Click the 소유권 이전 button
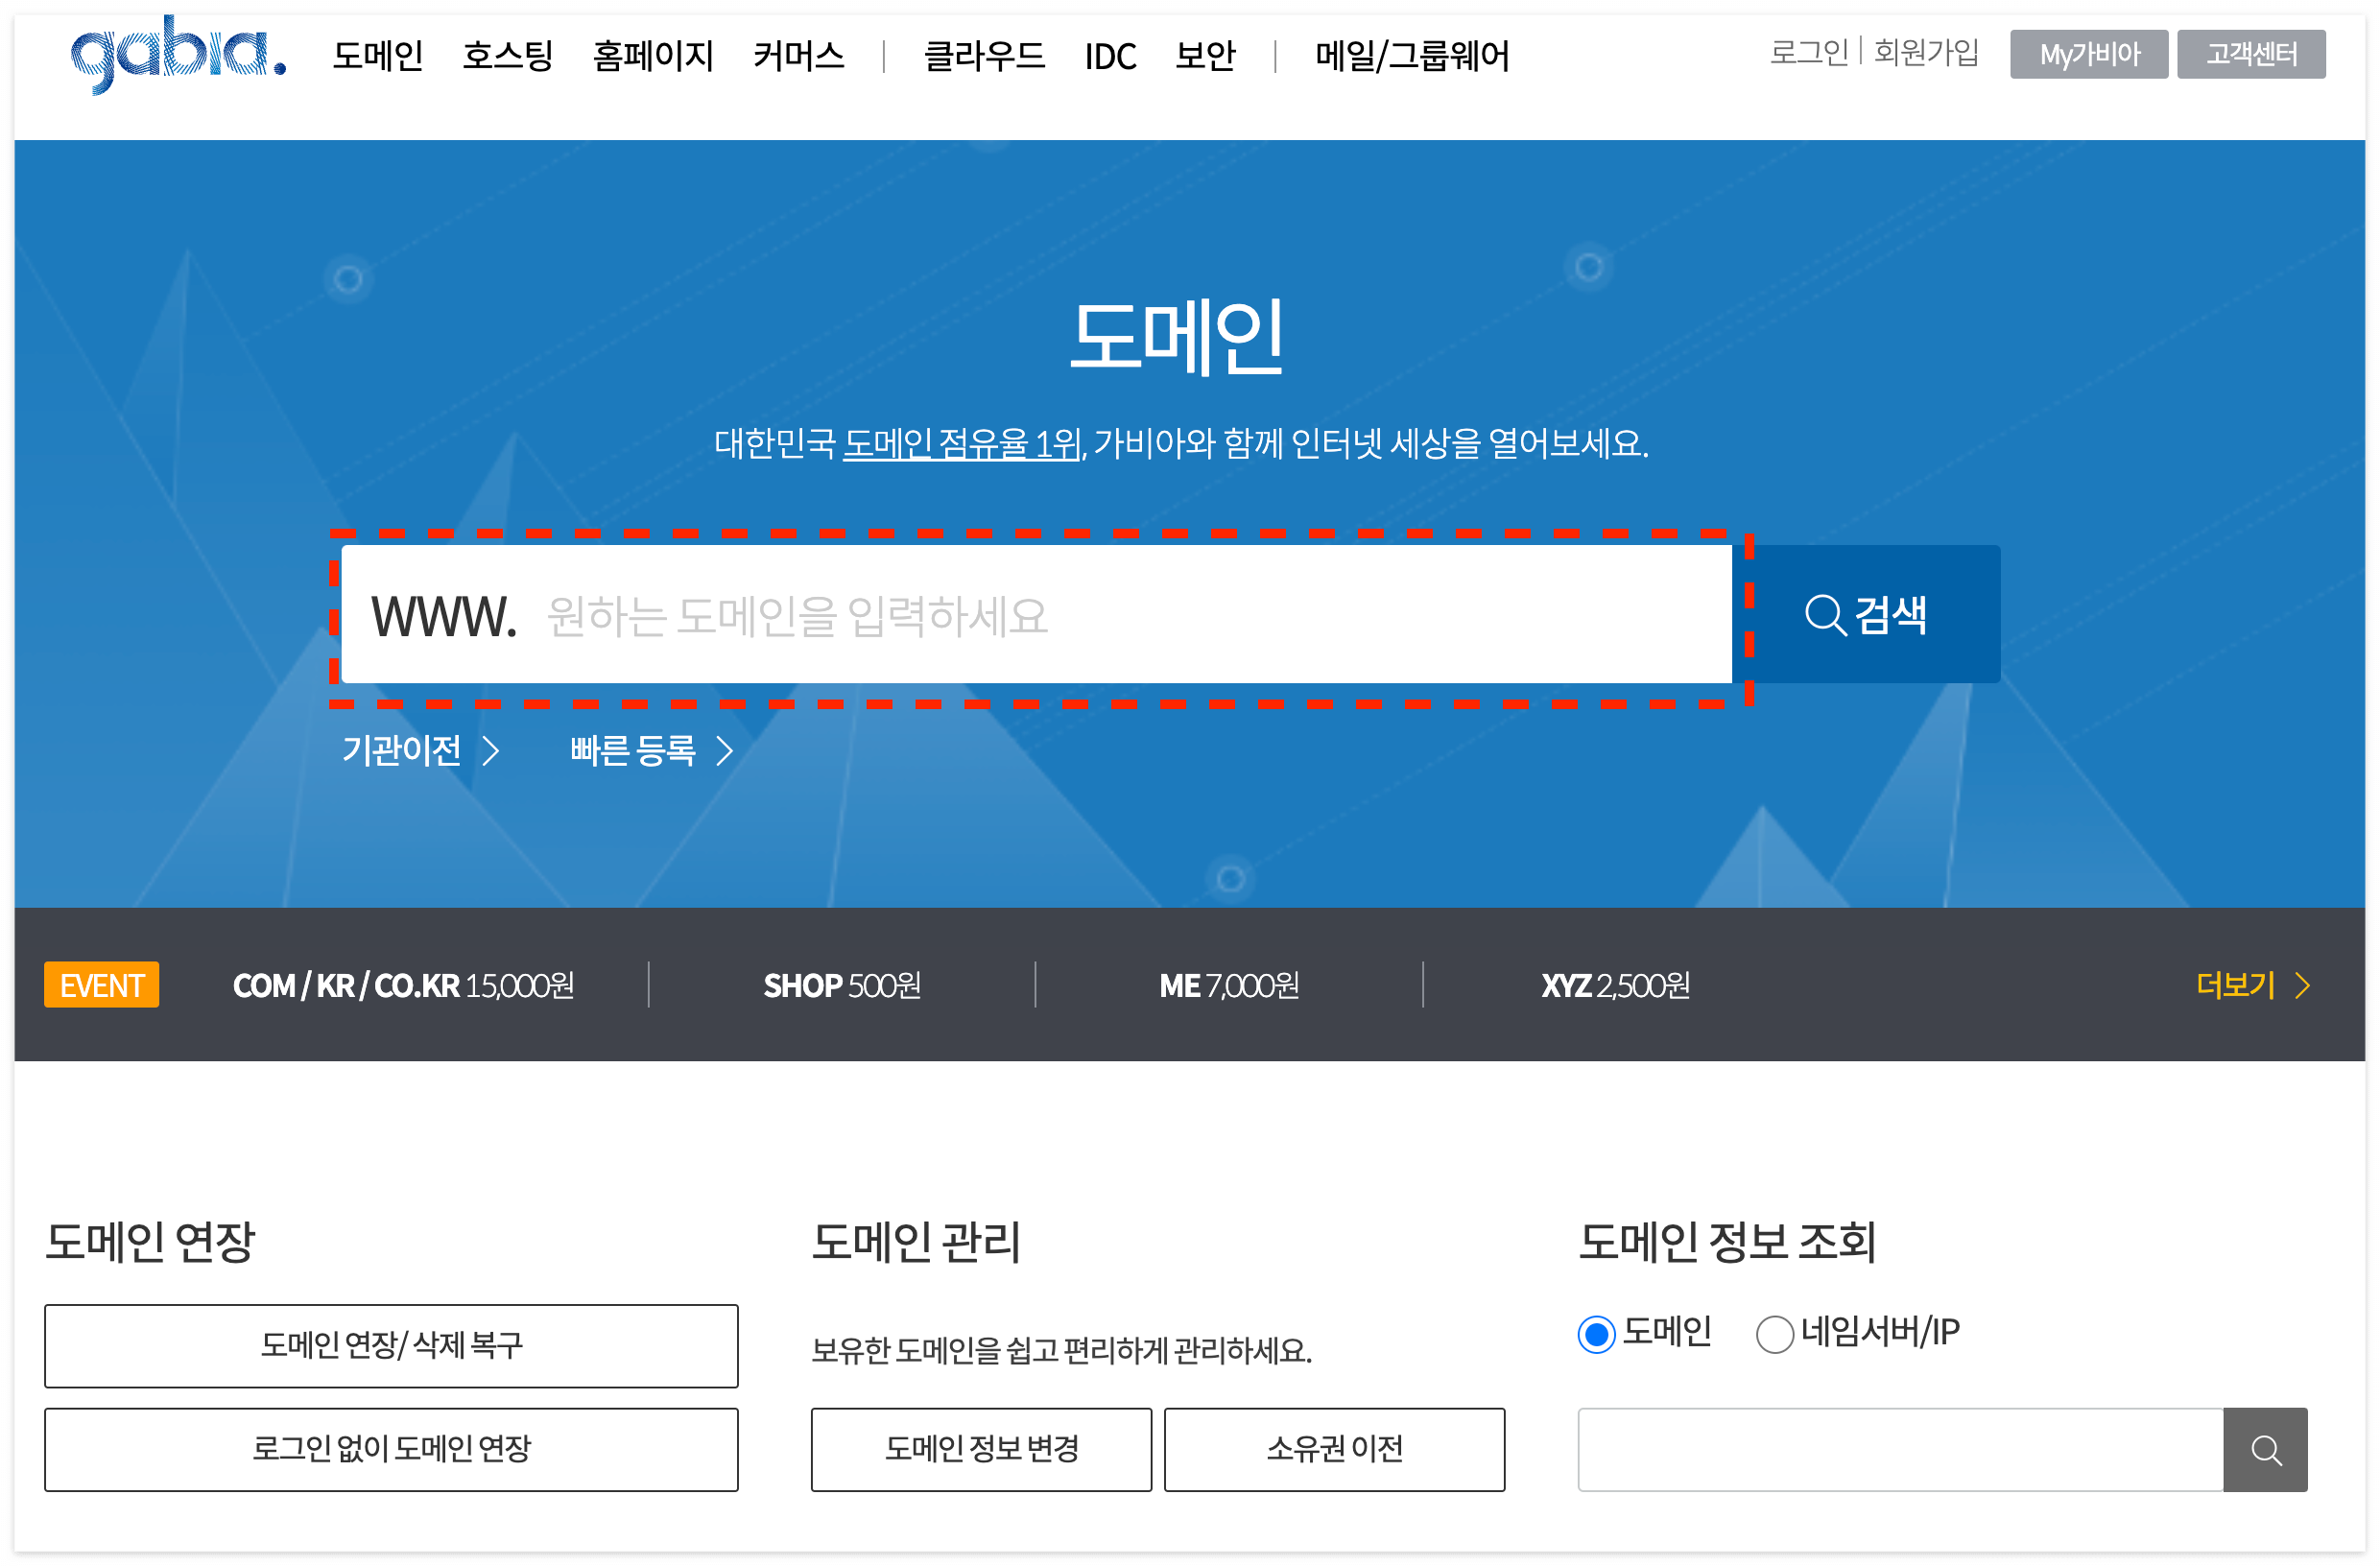The width and height of the screenshot is (2380, 1566). click(x=1334, y=1449)
